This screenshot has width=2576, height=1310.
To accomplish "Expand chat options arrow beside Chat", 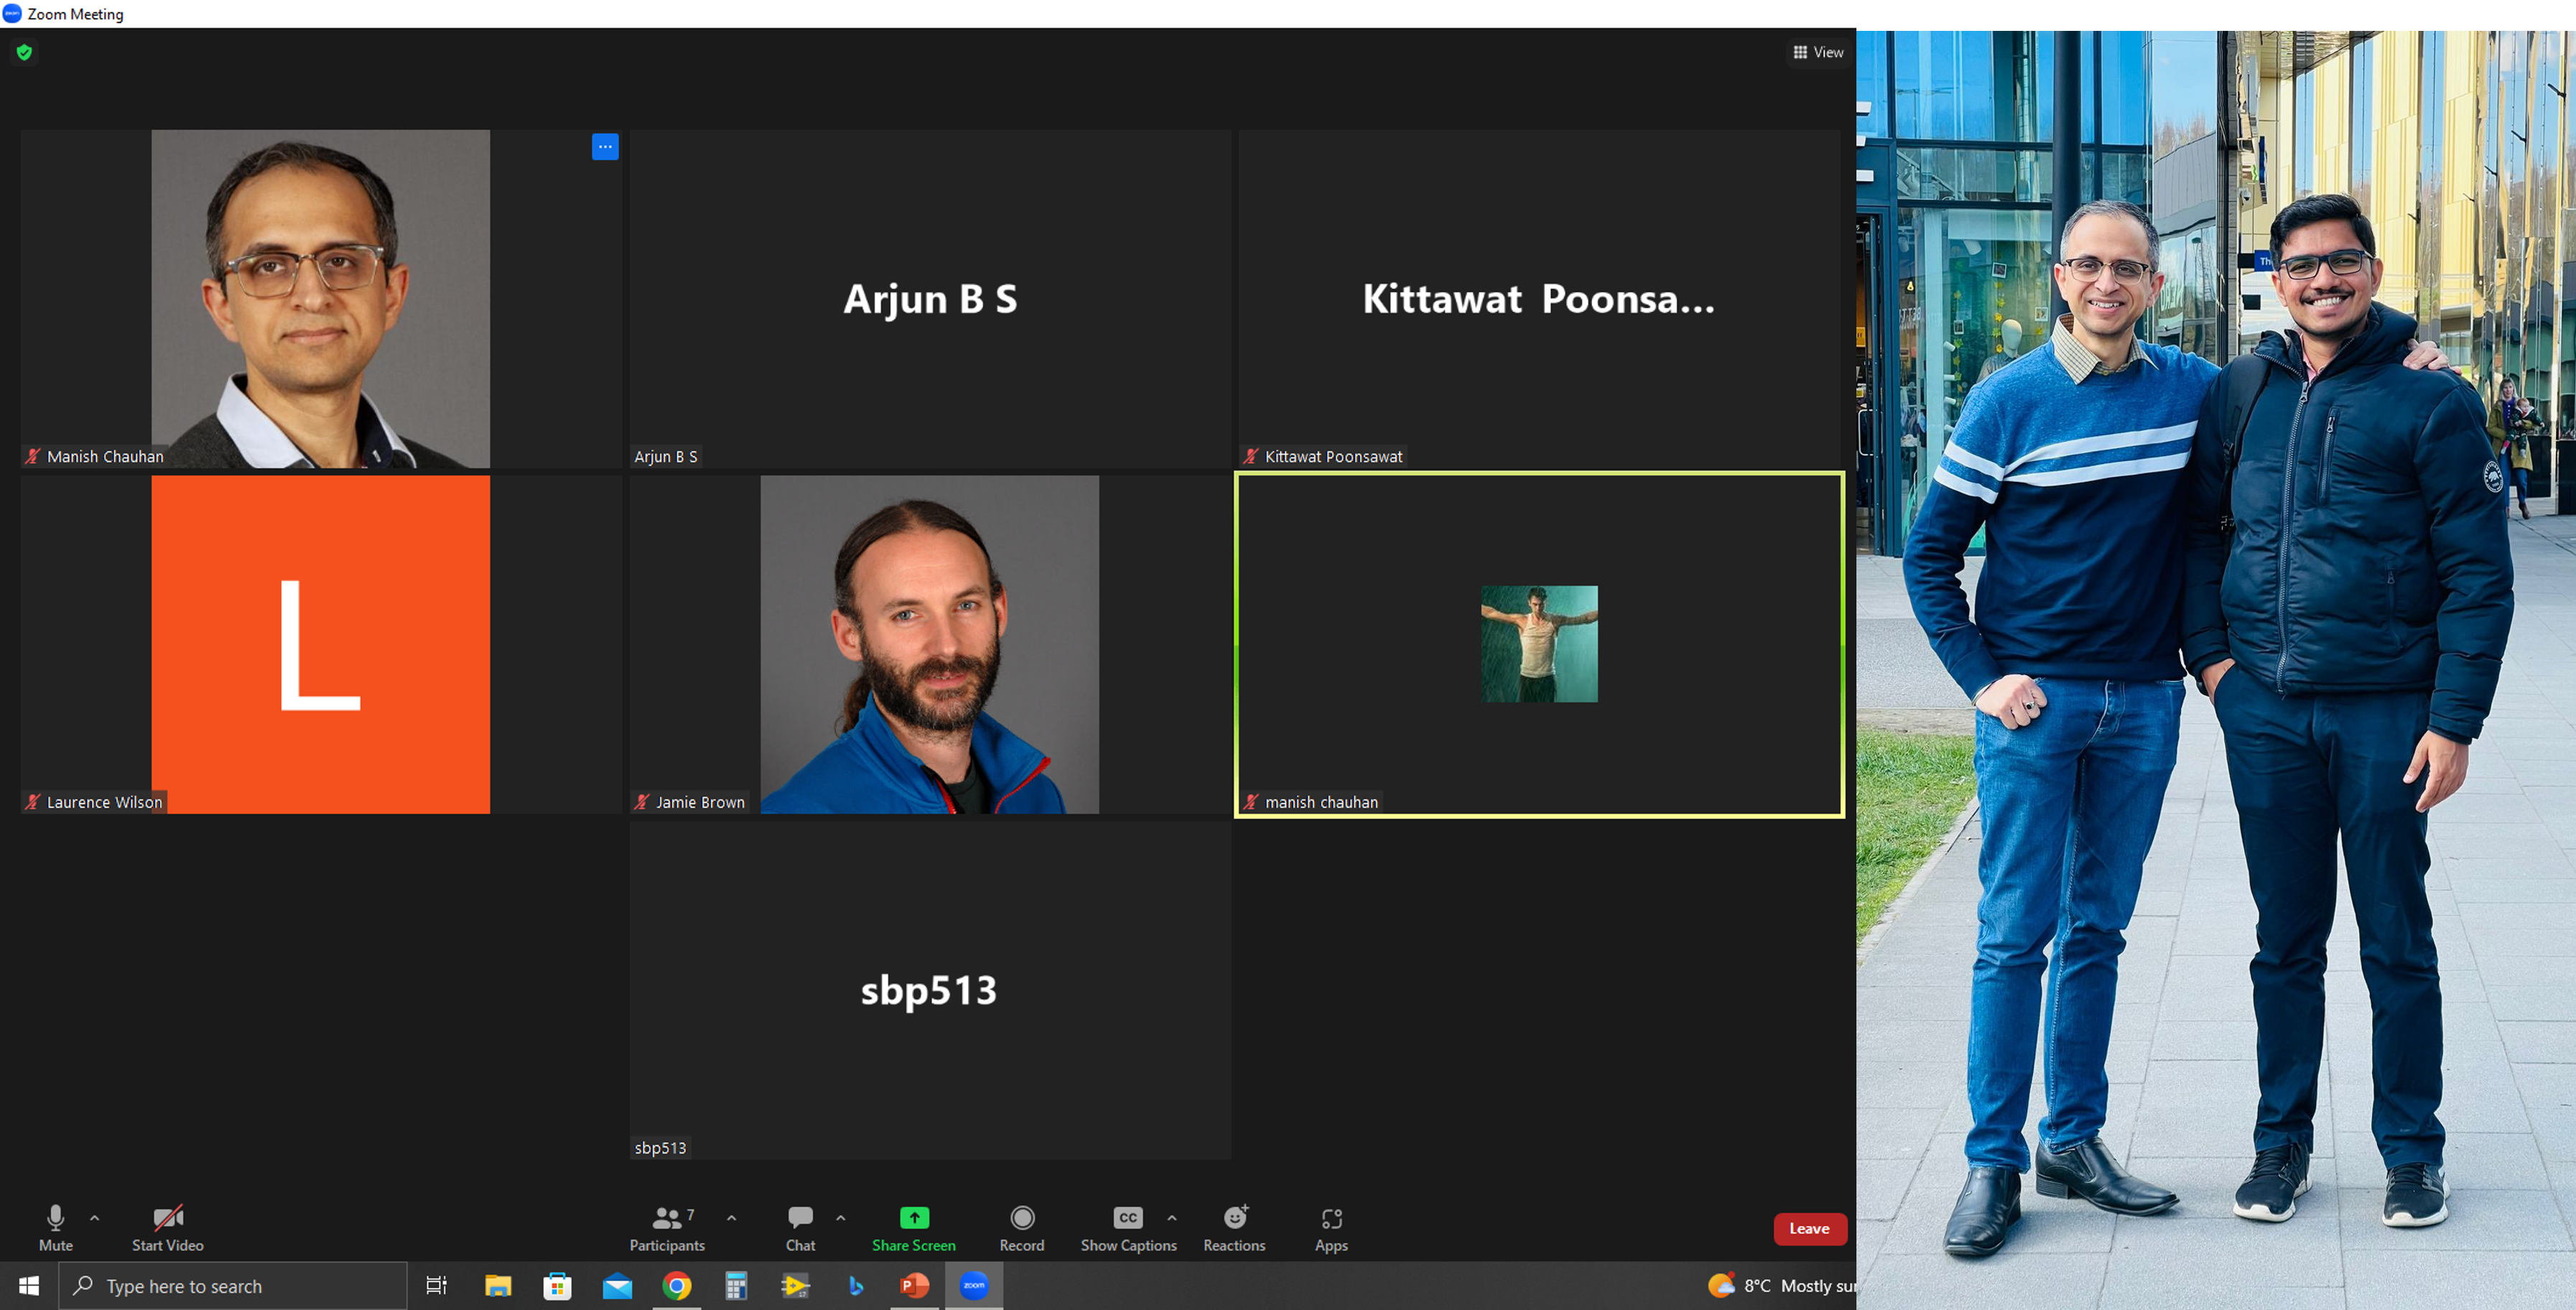I will click(x=841, y=1218).
